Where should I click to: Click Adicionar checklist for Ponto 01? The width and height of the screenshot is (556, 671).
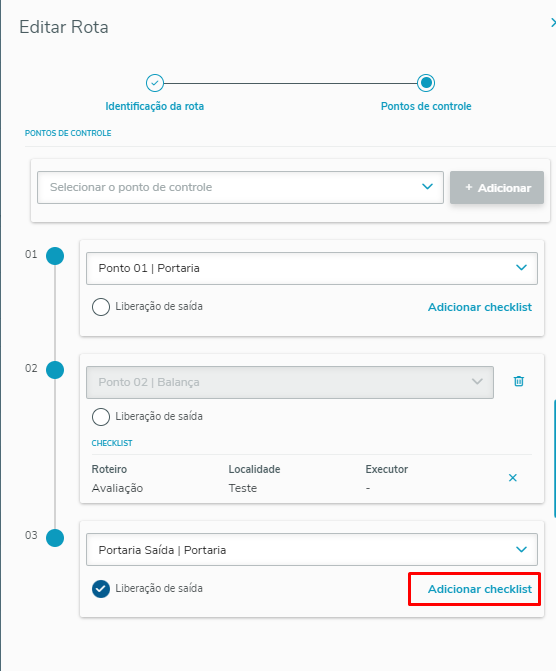pos(480,307)
